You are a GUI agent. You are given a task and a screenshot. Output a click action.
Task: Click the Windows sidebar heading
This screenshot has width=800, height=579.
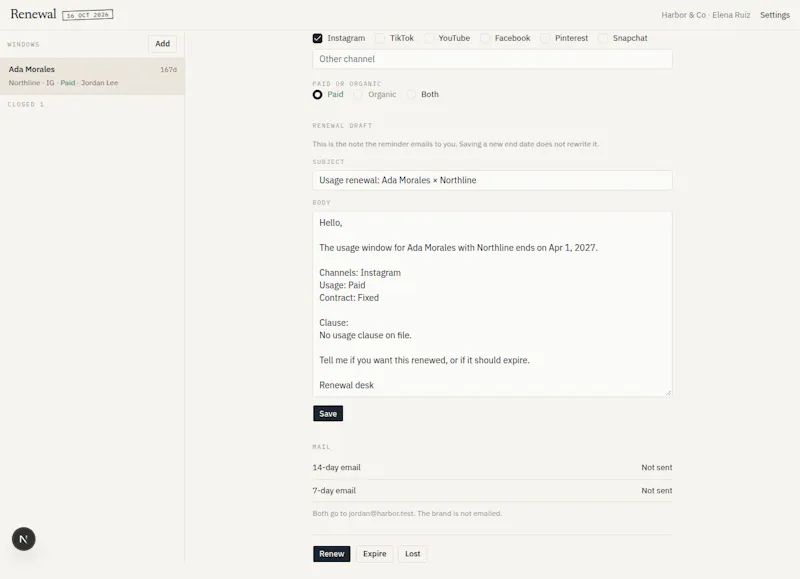(x=23, y=44)
